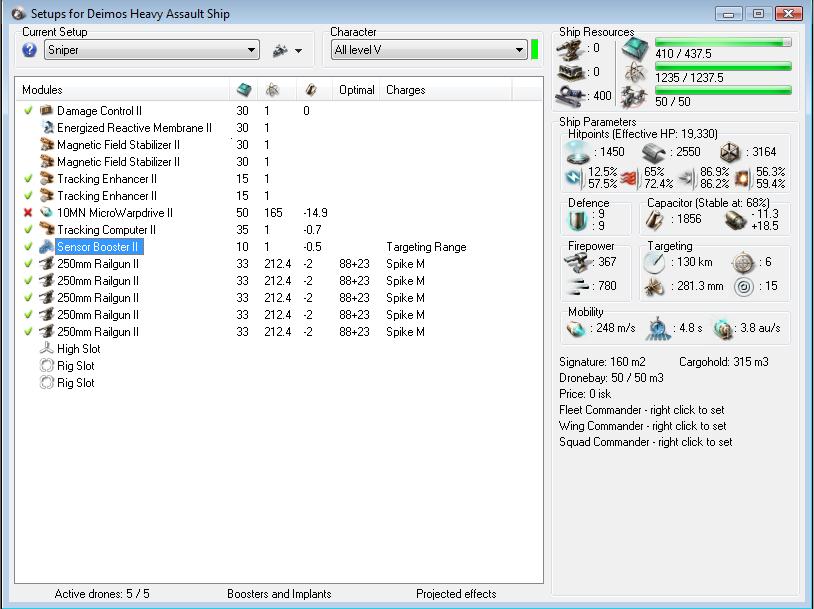This screenshot has width=814, height=609.
Task: Click Fleet Commander right click to set
Action: click(642, 410)
